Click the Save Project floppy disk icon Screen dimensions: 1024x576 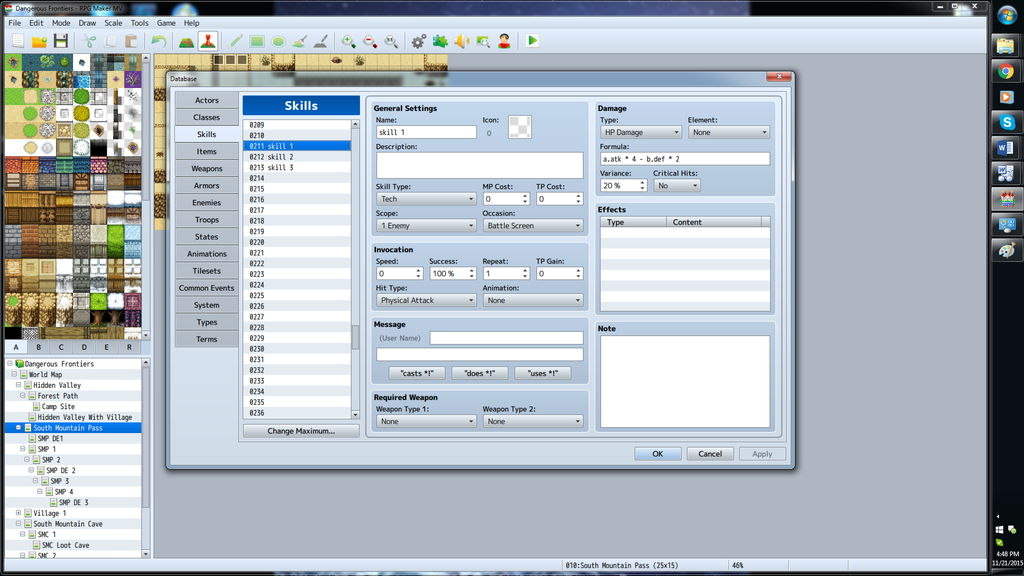pyautogui.click(x=61, y=41)
